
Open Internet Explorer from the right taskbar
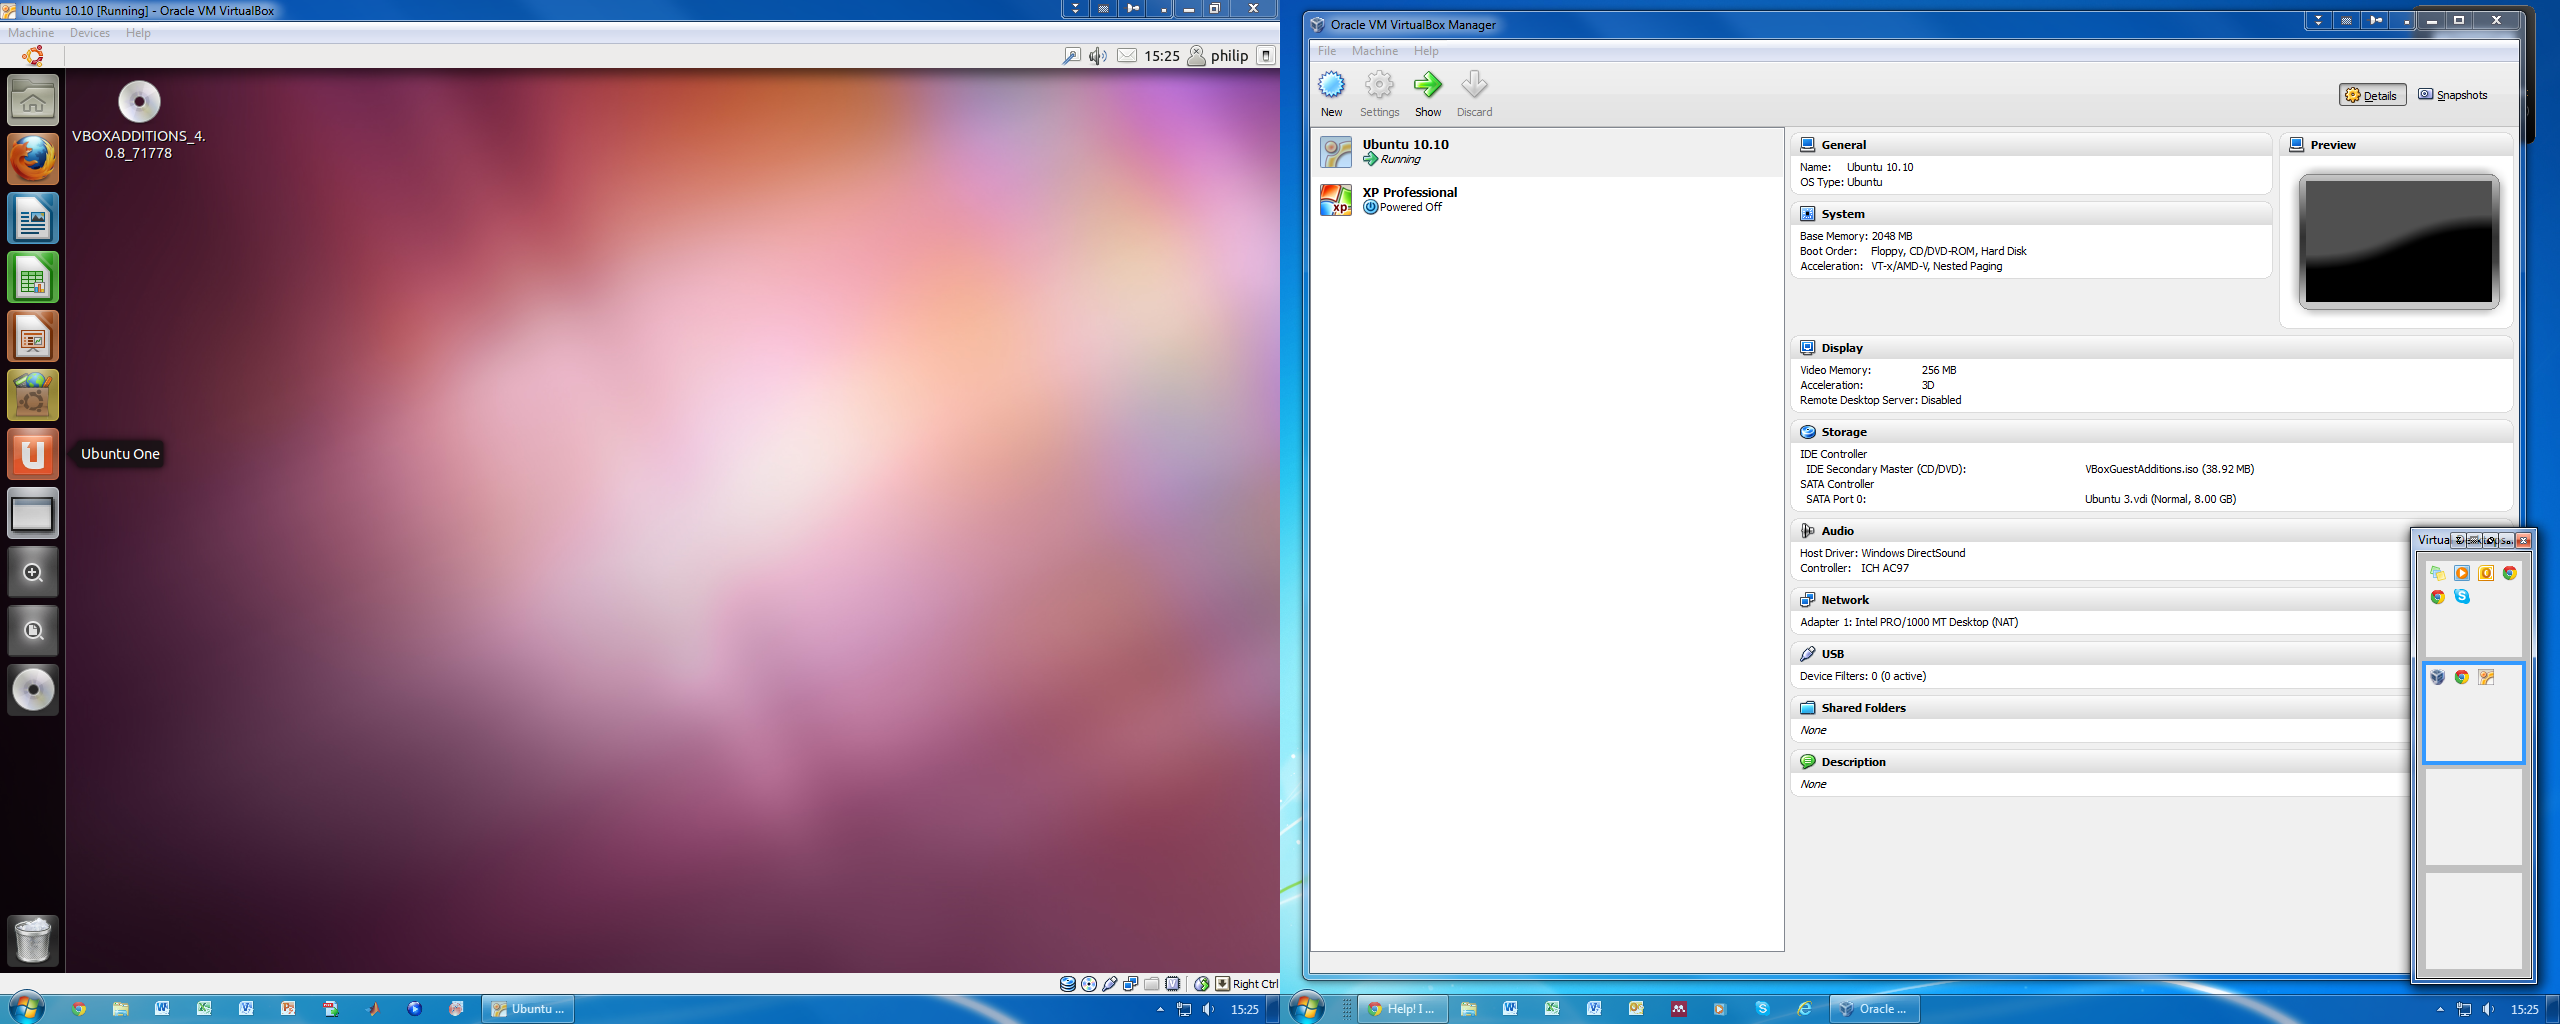[x=1804, y=1009]
